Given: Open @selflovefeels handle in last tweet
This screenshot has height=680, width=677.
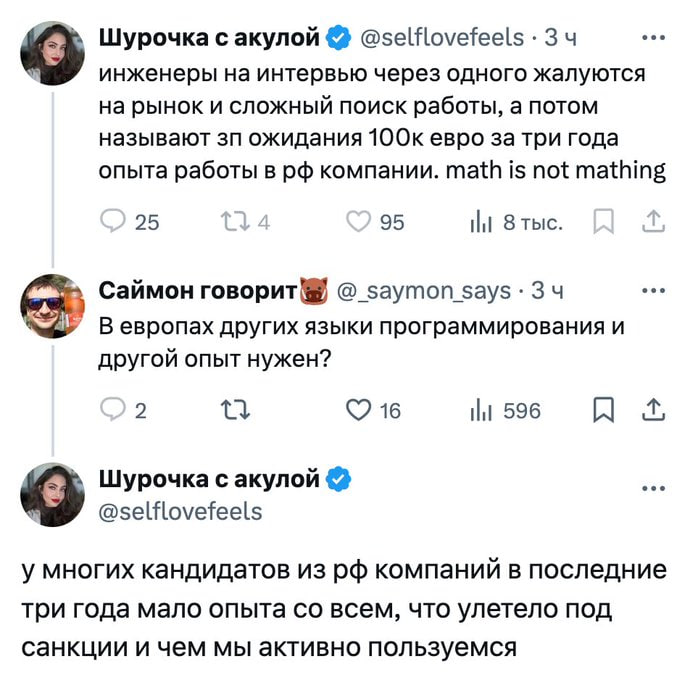Looking at the screenshot, I should click(180, 512).
